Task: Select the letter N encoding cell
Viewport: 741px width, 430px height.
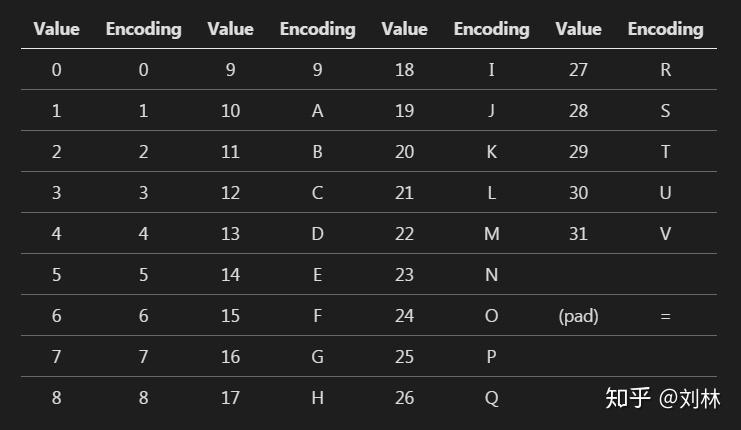Action: click(491, 275)
